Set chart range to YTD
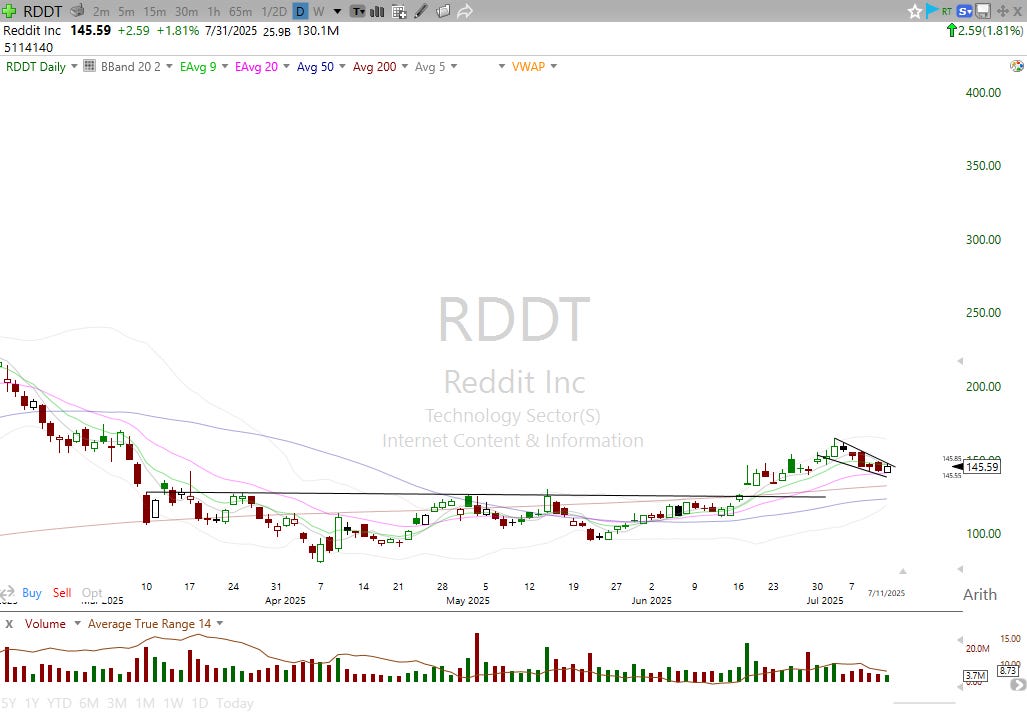 click(x=59, y=703)
